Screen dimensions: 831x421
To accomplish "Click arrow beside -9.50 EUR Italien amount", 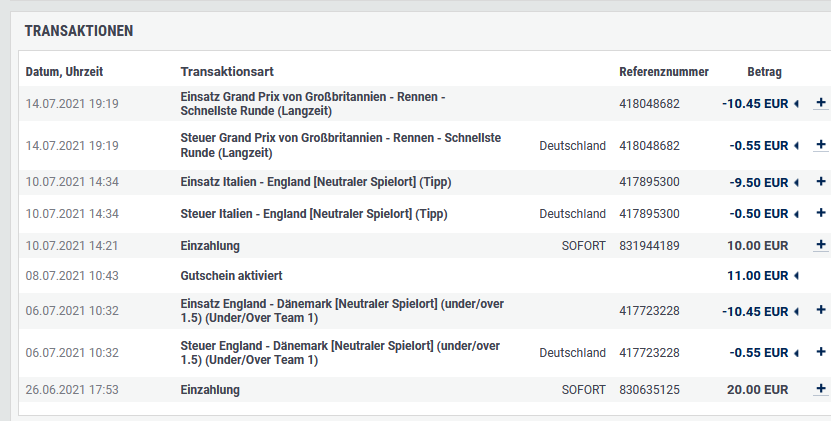I will (x=796, y=182).
